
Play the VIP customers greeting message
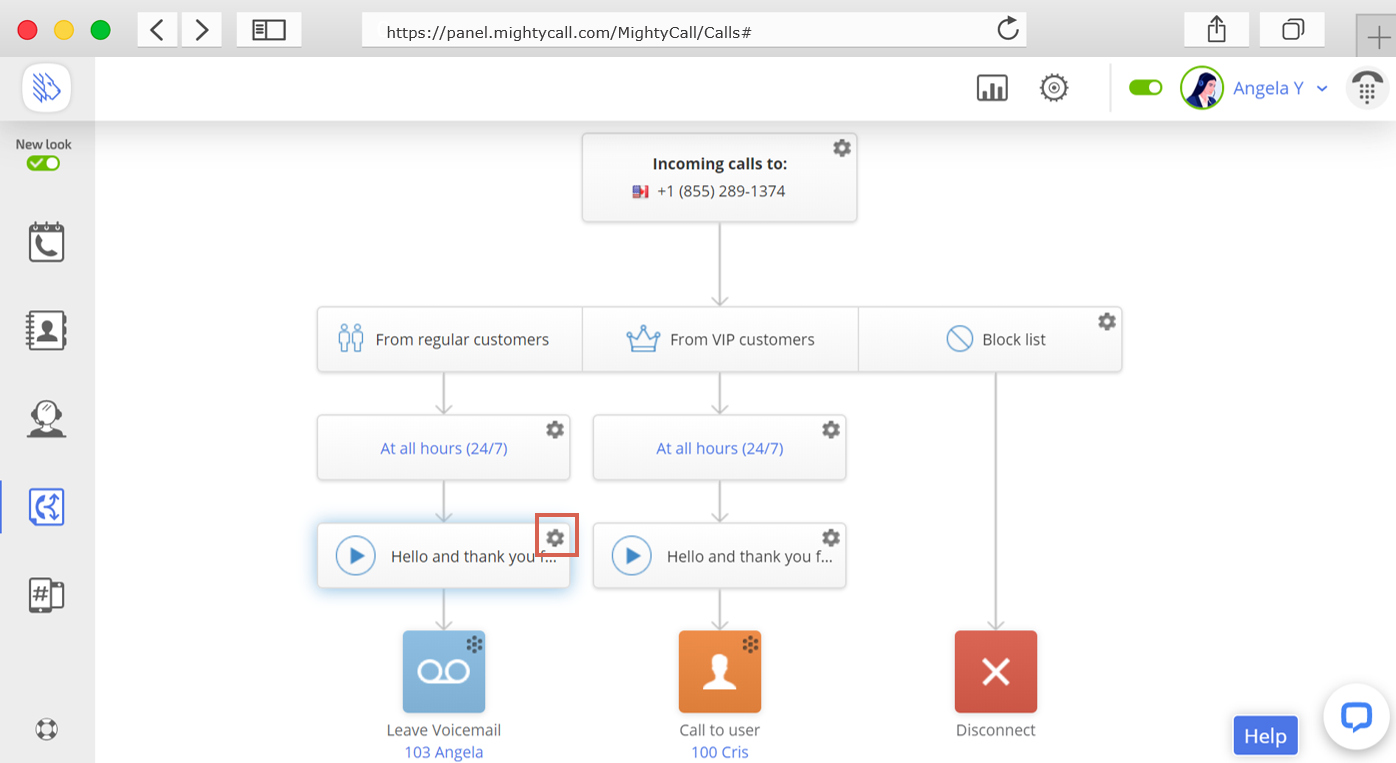pos(632,556)
